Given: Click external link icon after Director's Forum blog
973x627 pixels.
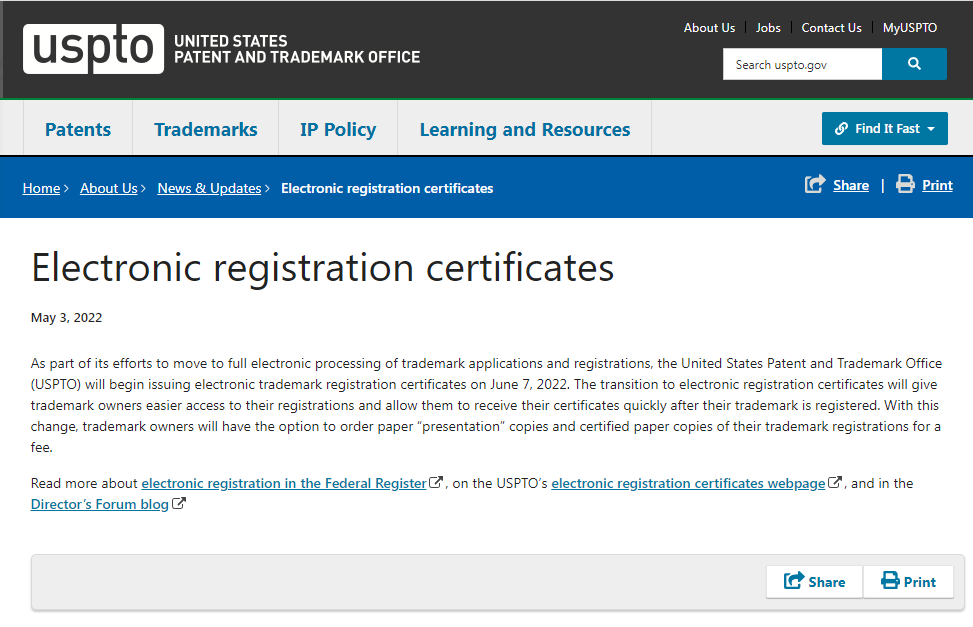Looking at the screenshot, I should pyautogui.click(x=179, y=504).
